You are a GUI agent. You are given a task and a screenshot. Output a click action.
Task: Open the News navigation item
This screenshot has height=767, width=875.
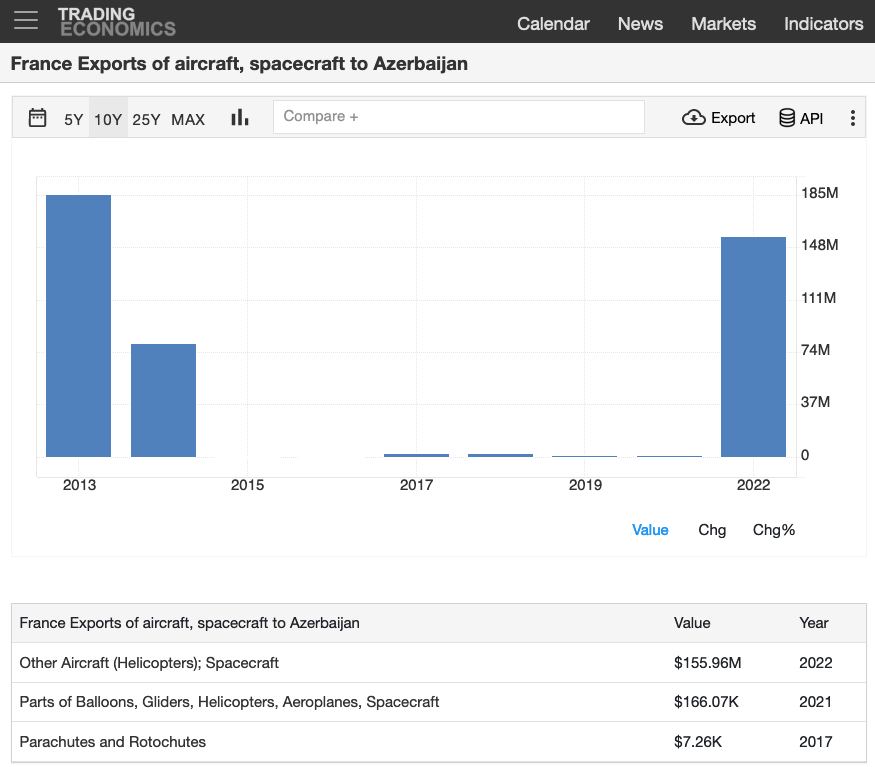point(640,23)
